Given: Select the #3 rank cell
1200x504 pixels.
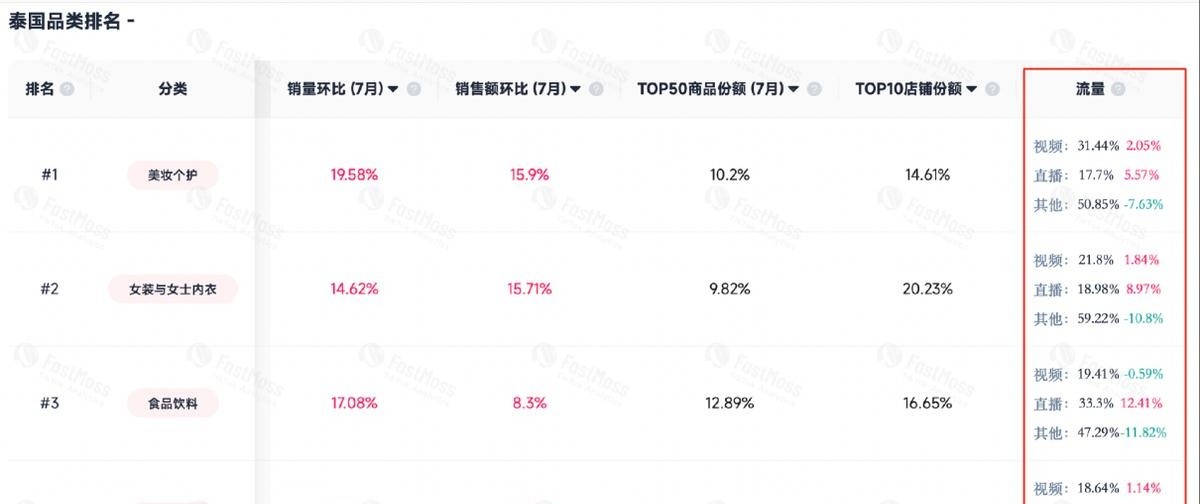Looking at the screenshot, I should pyautogui.click(x=50, y=404).
